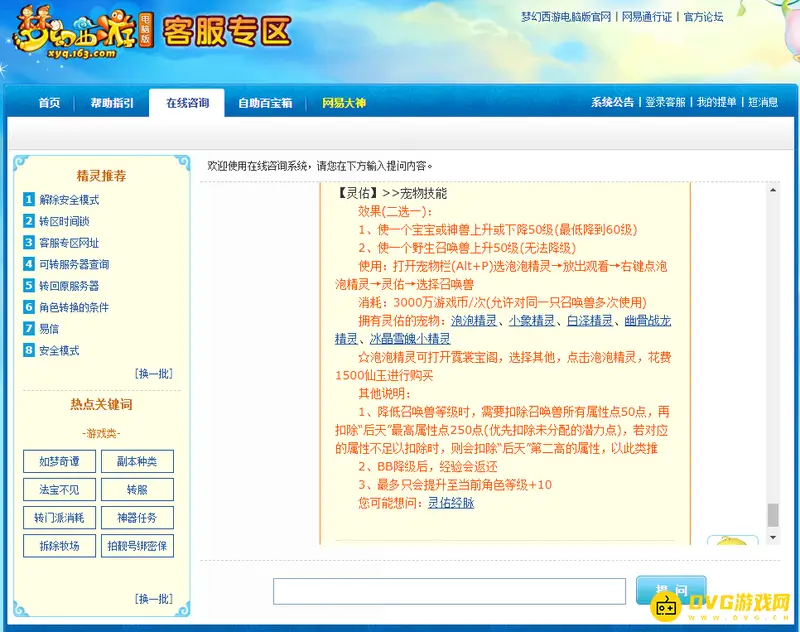
Task: Open the 灵佑经脉 suggested question
Action: tap(451, 503)
